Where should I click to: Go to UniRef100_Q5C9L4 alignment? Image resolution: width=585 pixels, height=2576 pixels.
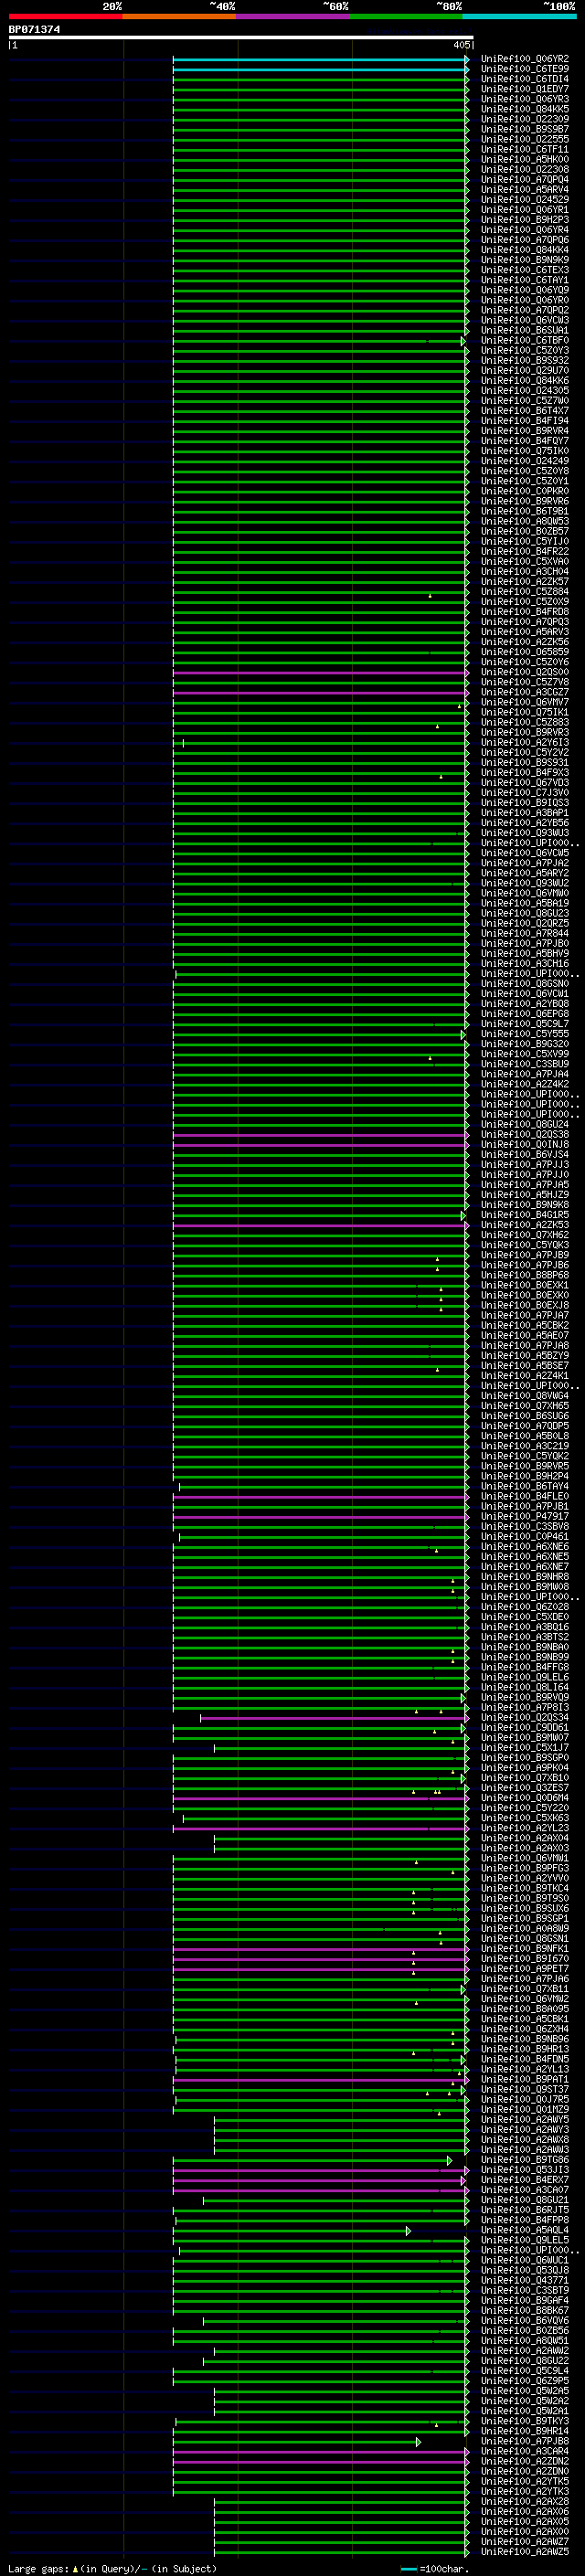click(524, 2371)
